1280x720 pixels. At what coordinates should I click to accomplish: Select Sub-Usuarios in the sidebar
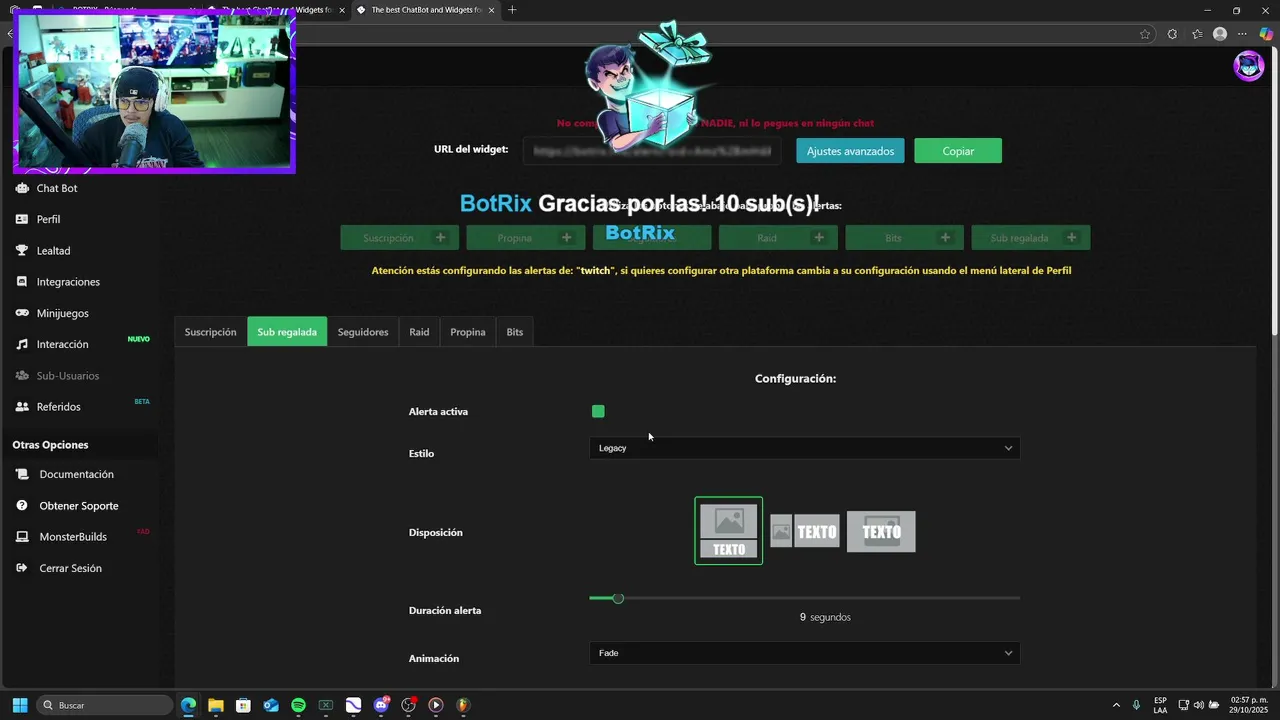67,376
